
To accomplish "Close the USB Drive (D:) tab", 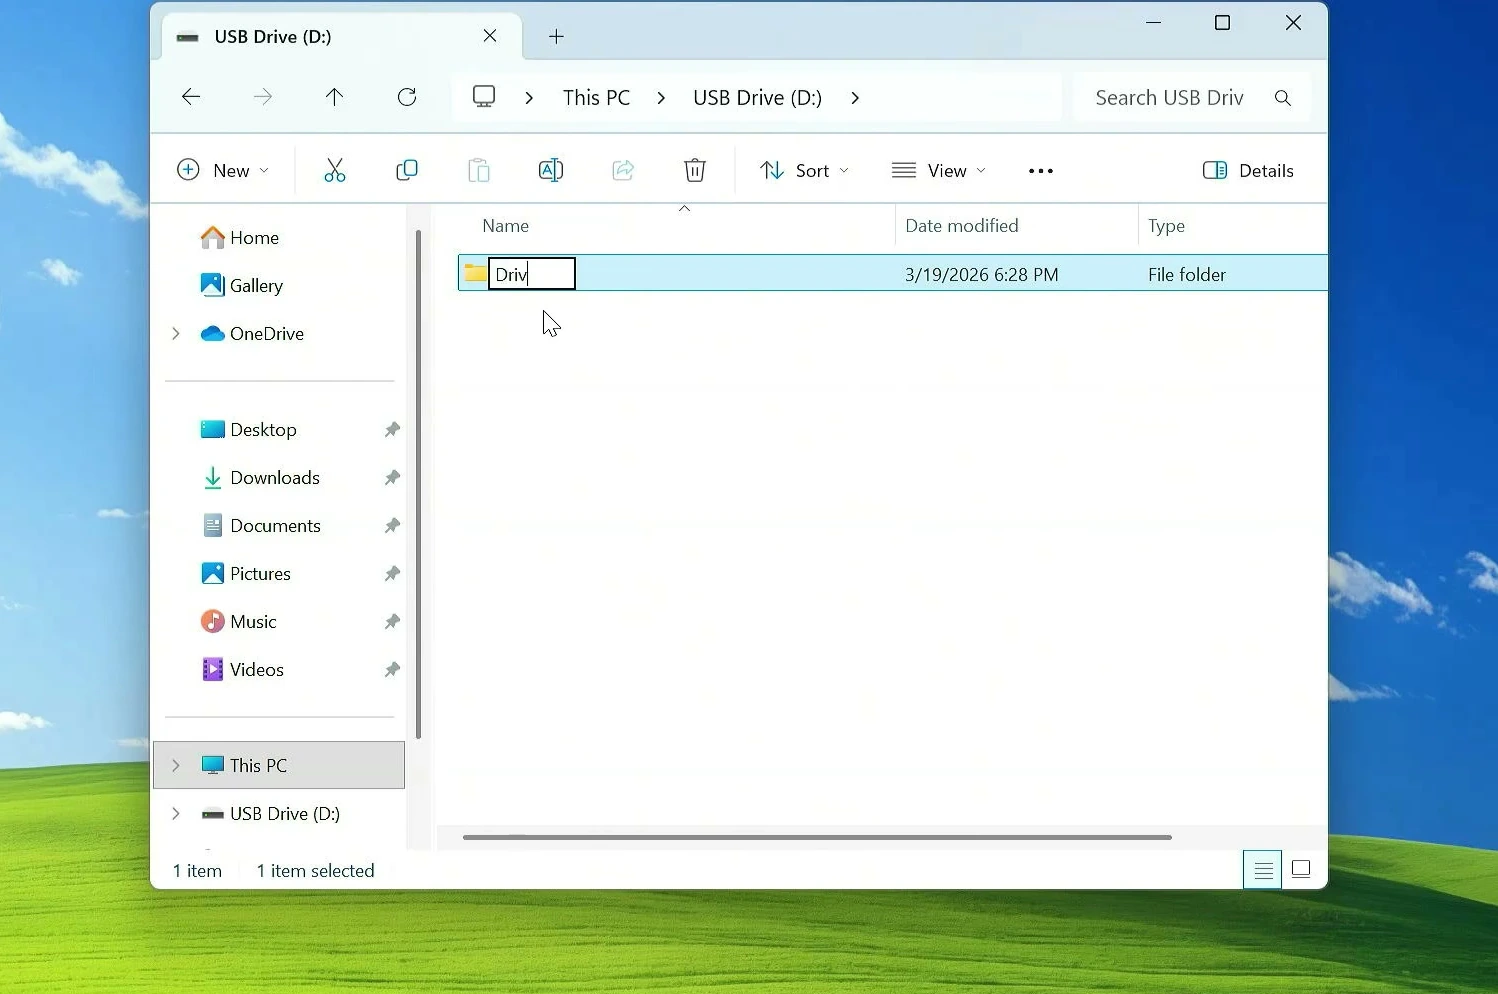I will [490, 36].
